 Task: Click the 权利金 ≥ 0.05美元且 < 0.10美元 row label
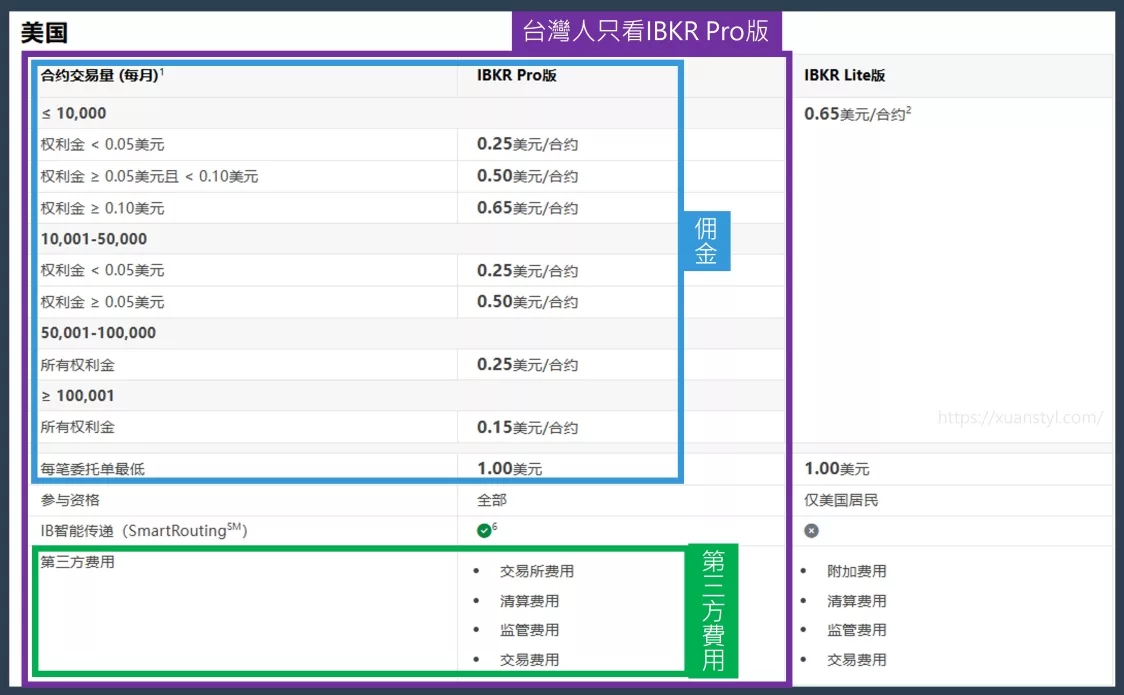[x=149, y=176]
